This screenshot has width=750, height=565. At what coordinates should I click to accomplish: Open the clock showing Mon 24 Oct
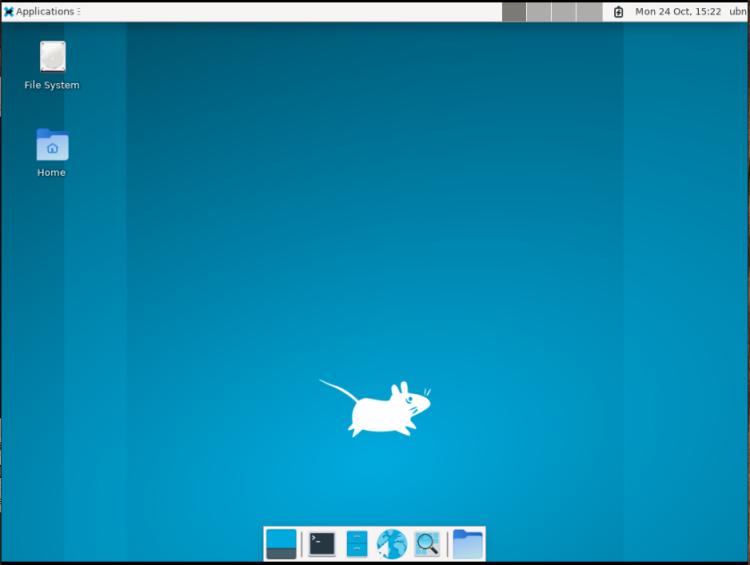[x=678, y=11]
